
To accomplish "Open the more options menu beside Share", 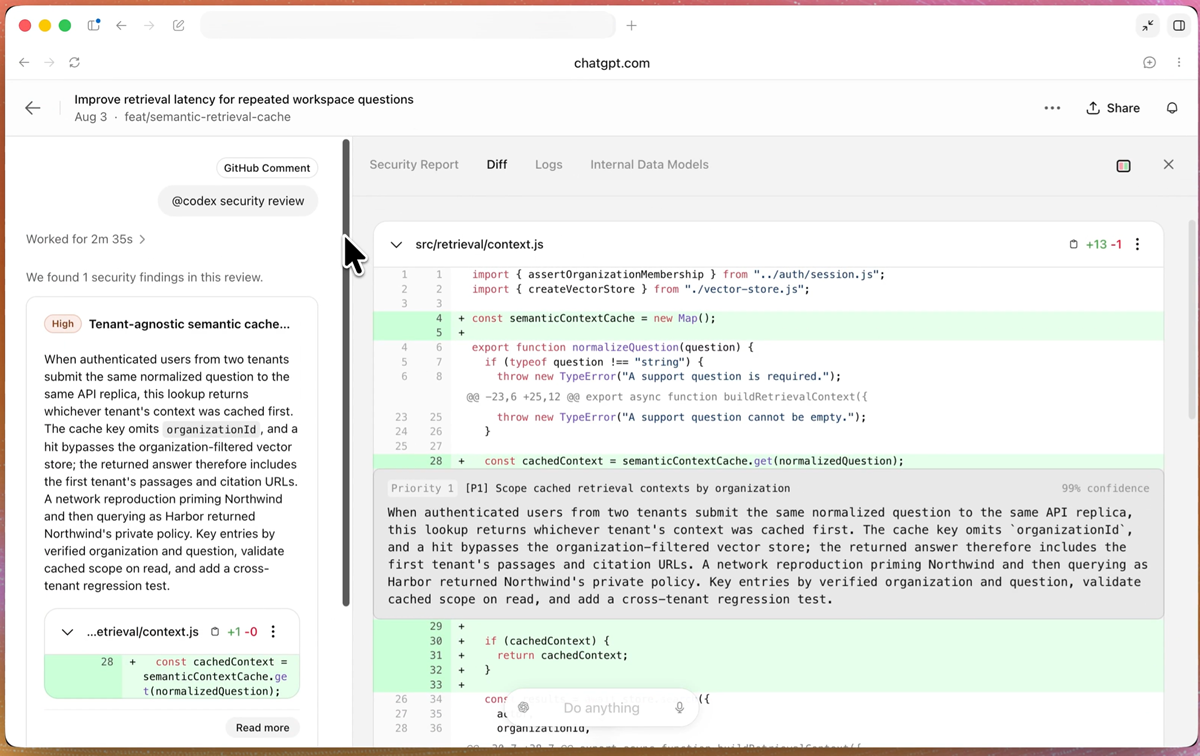I will tap(1052, 108).
